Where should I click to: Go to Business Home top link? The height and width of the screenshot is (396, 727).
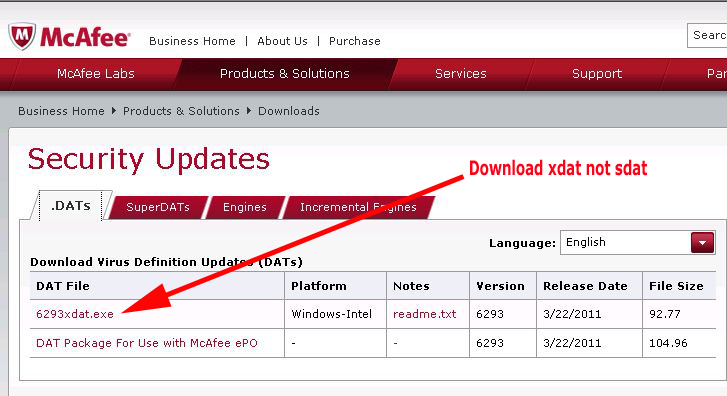(192, 41)
